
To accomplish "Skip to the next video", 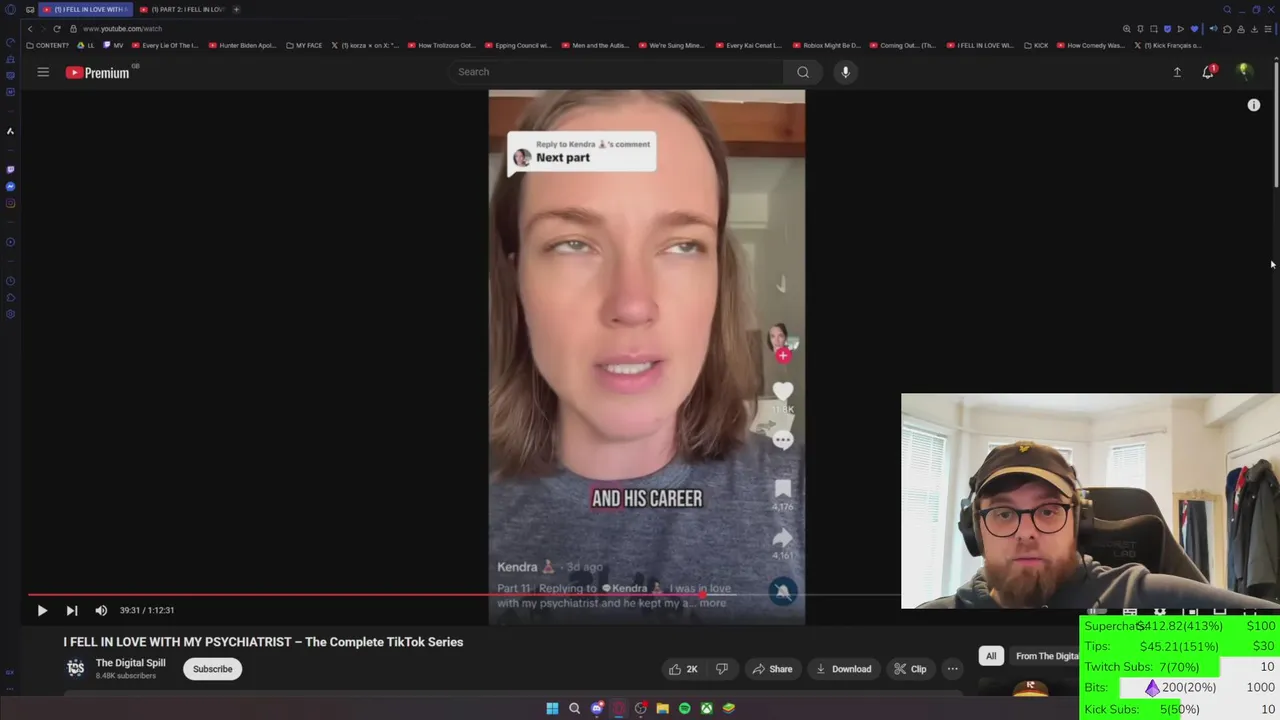I will (72, 610).
